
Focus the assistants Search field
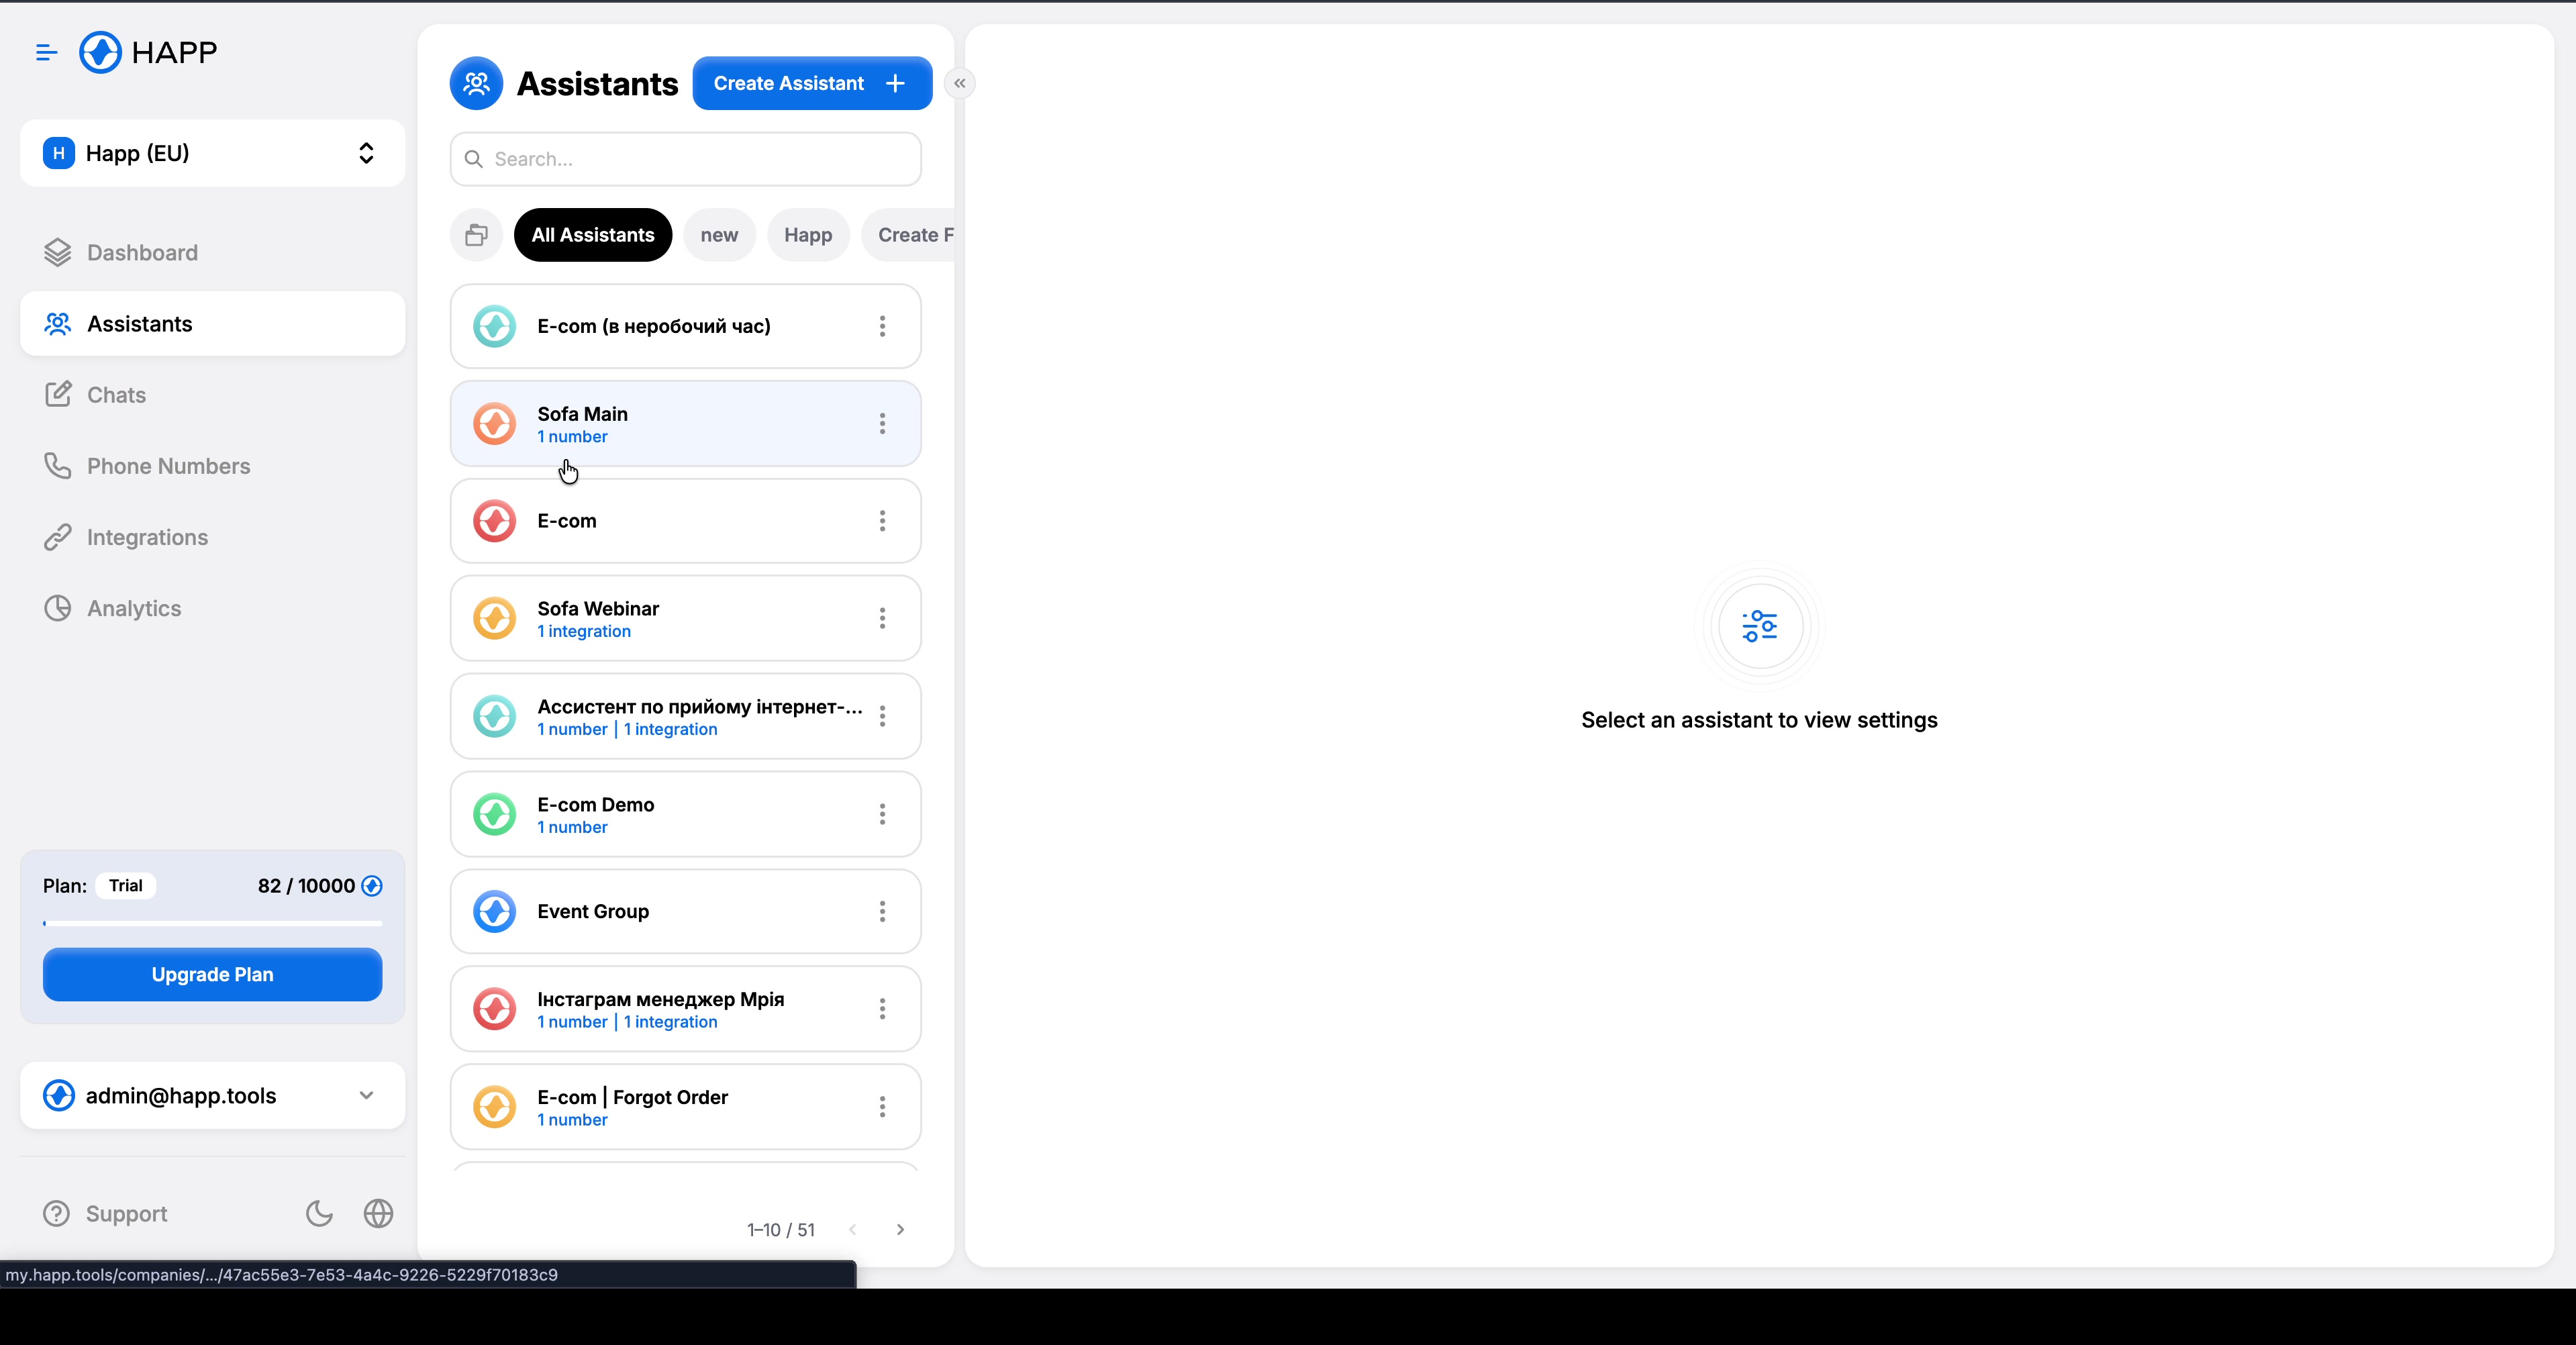pos(700,159)
